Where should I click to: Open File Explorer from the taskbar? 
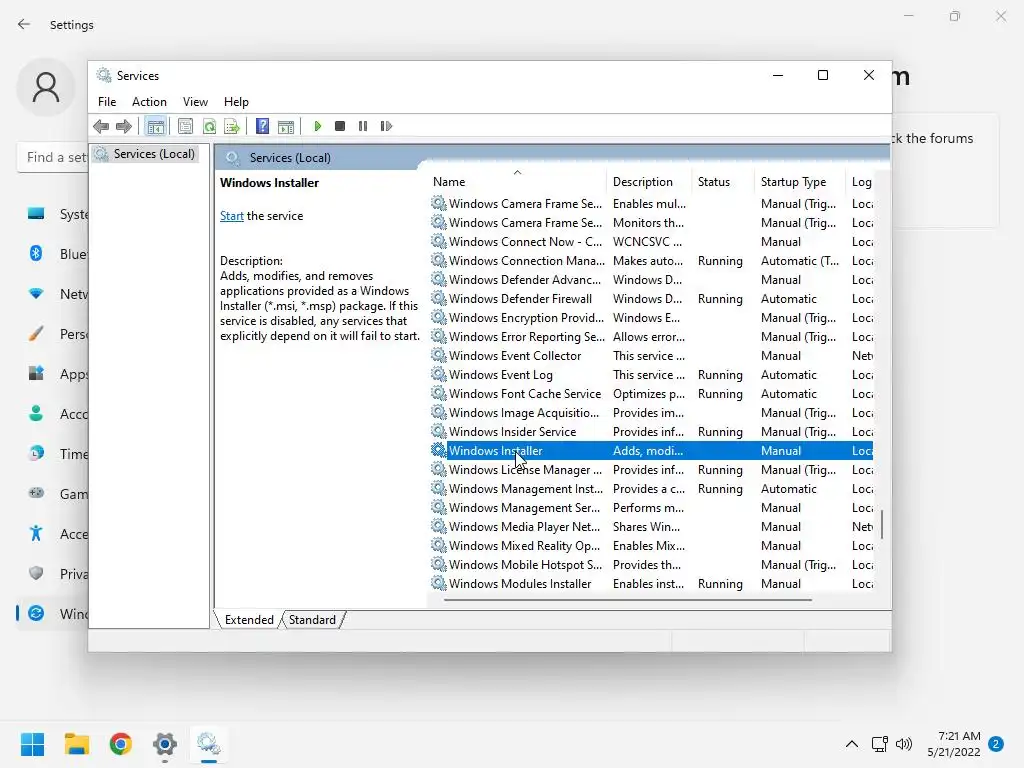[76, 744]
